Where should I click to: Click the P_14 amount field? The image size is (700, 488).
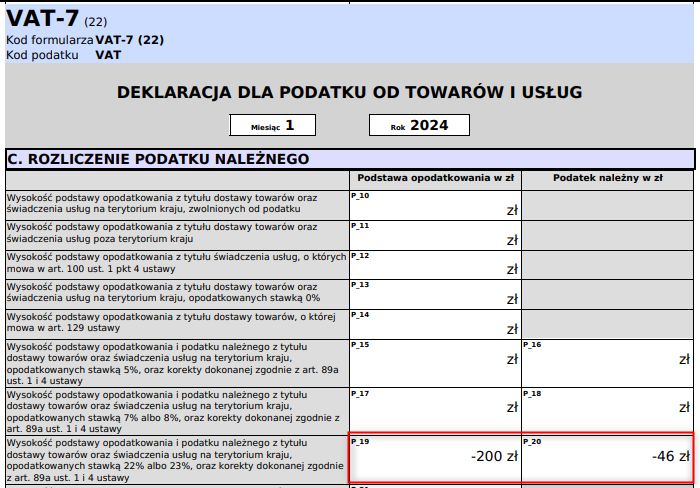coord(434,323)
